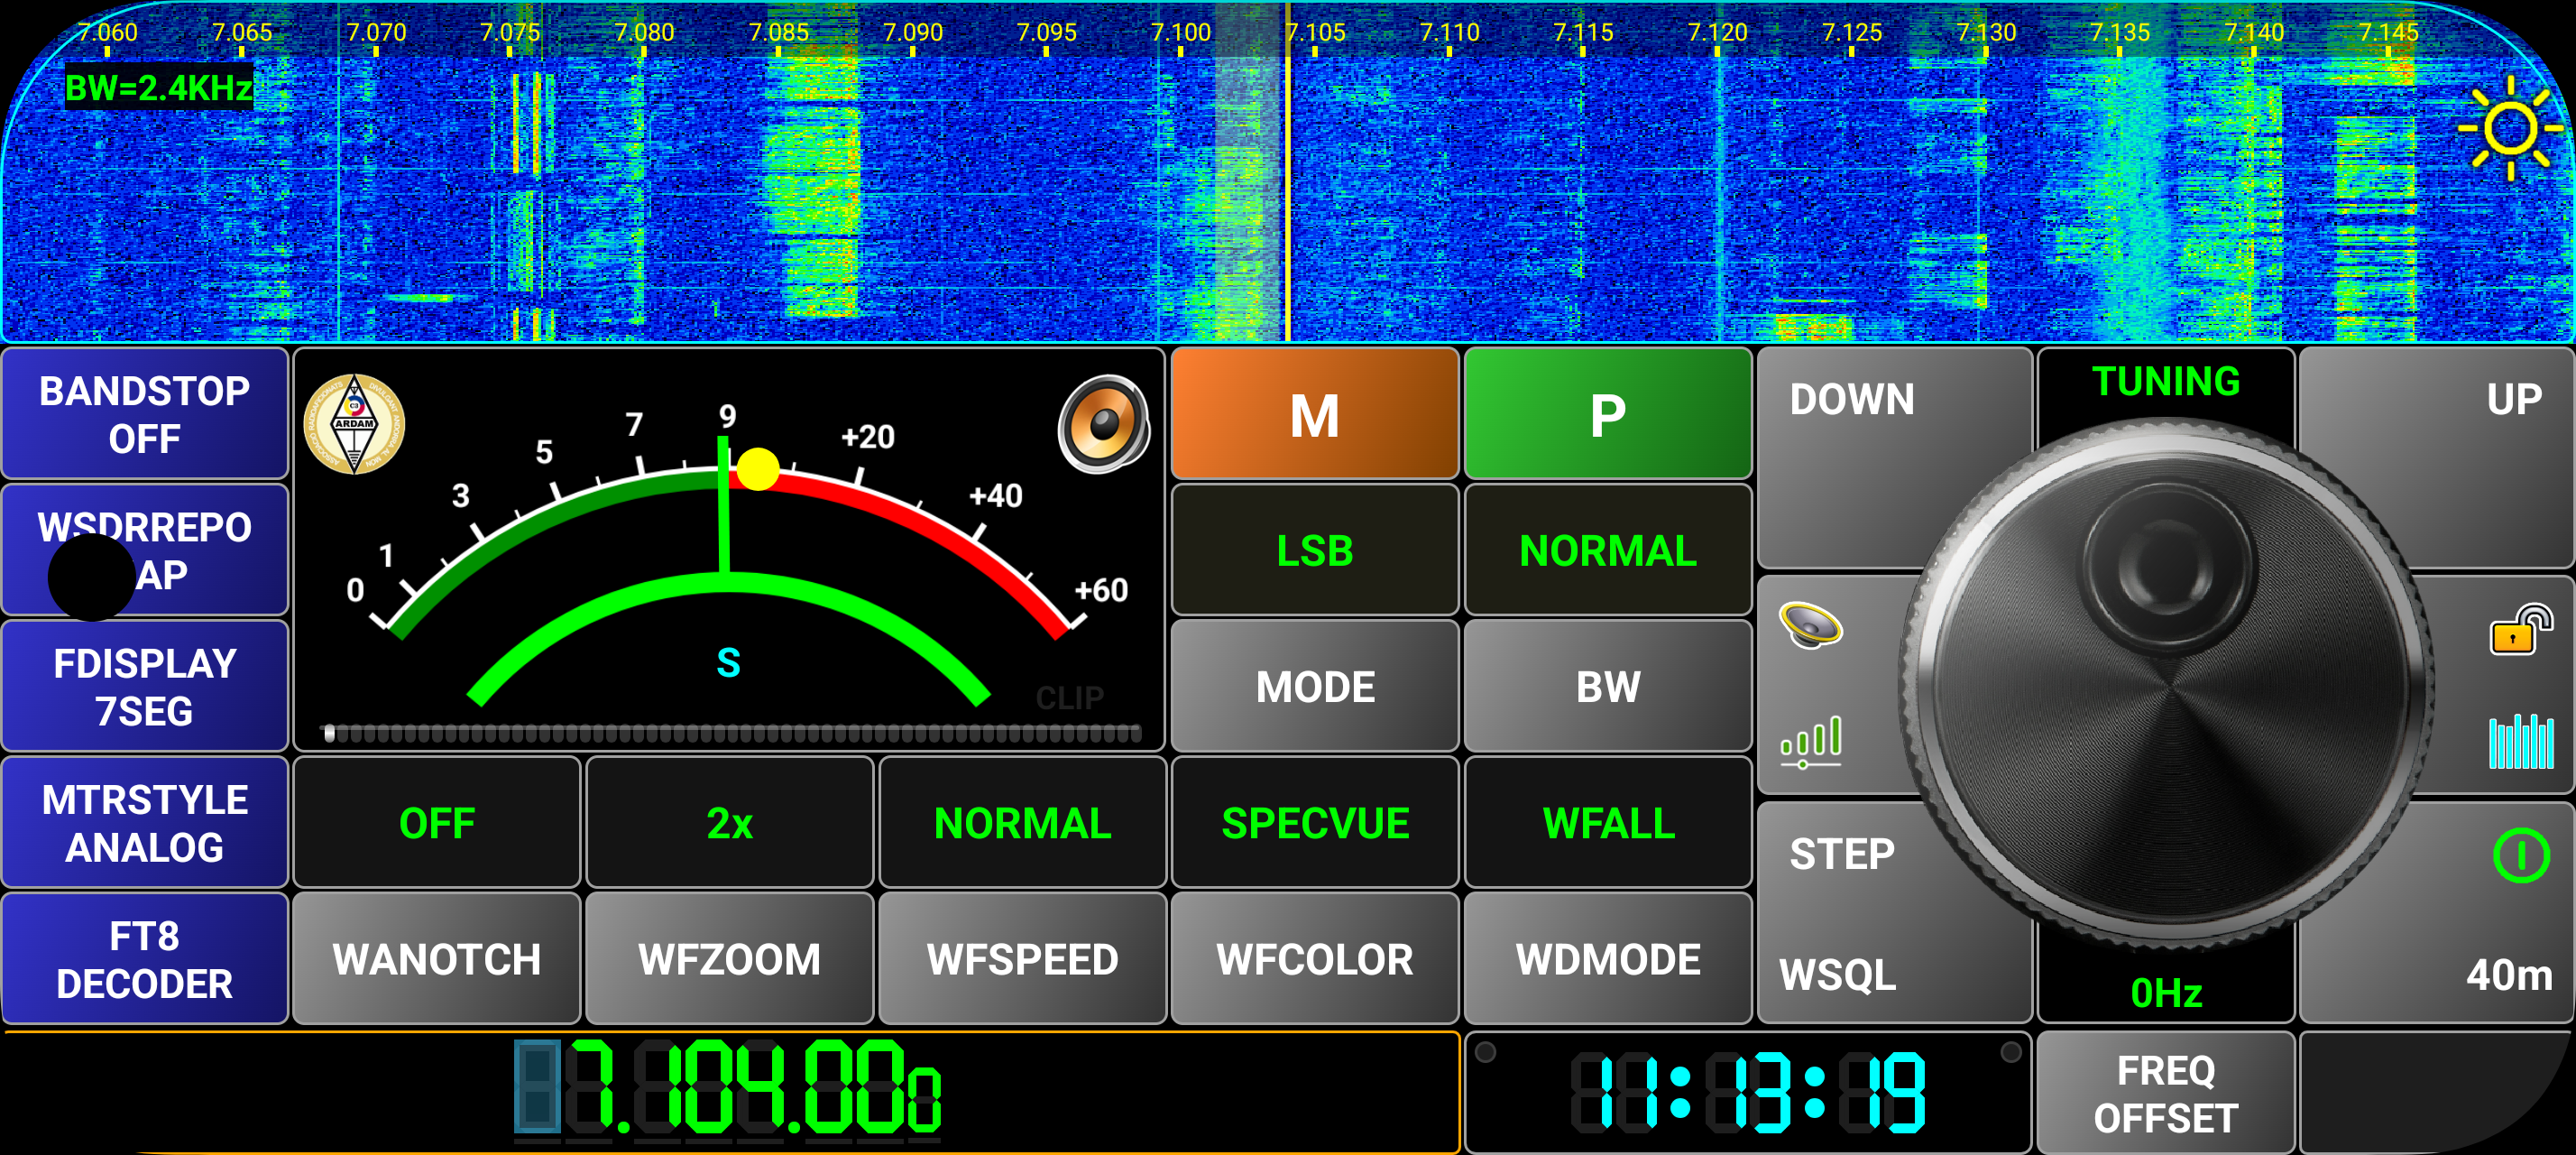The width and height of the screenshot is (2576, 1155).
Task: Open the BW bandwidth selector
Action: [x=1608, y=687]
